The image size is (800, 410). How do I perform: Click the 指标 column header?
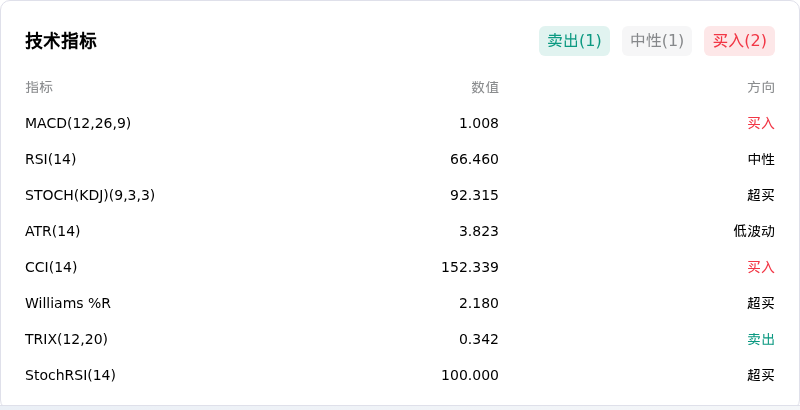(39, 87)
